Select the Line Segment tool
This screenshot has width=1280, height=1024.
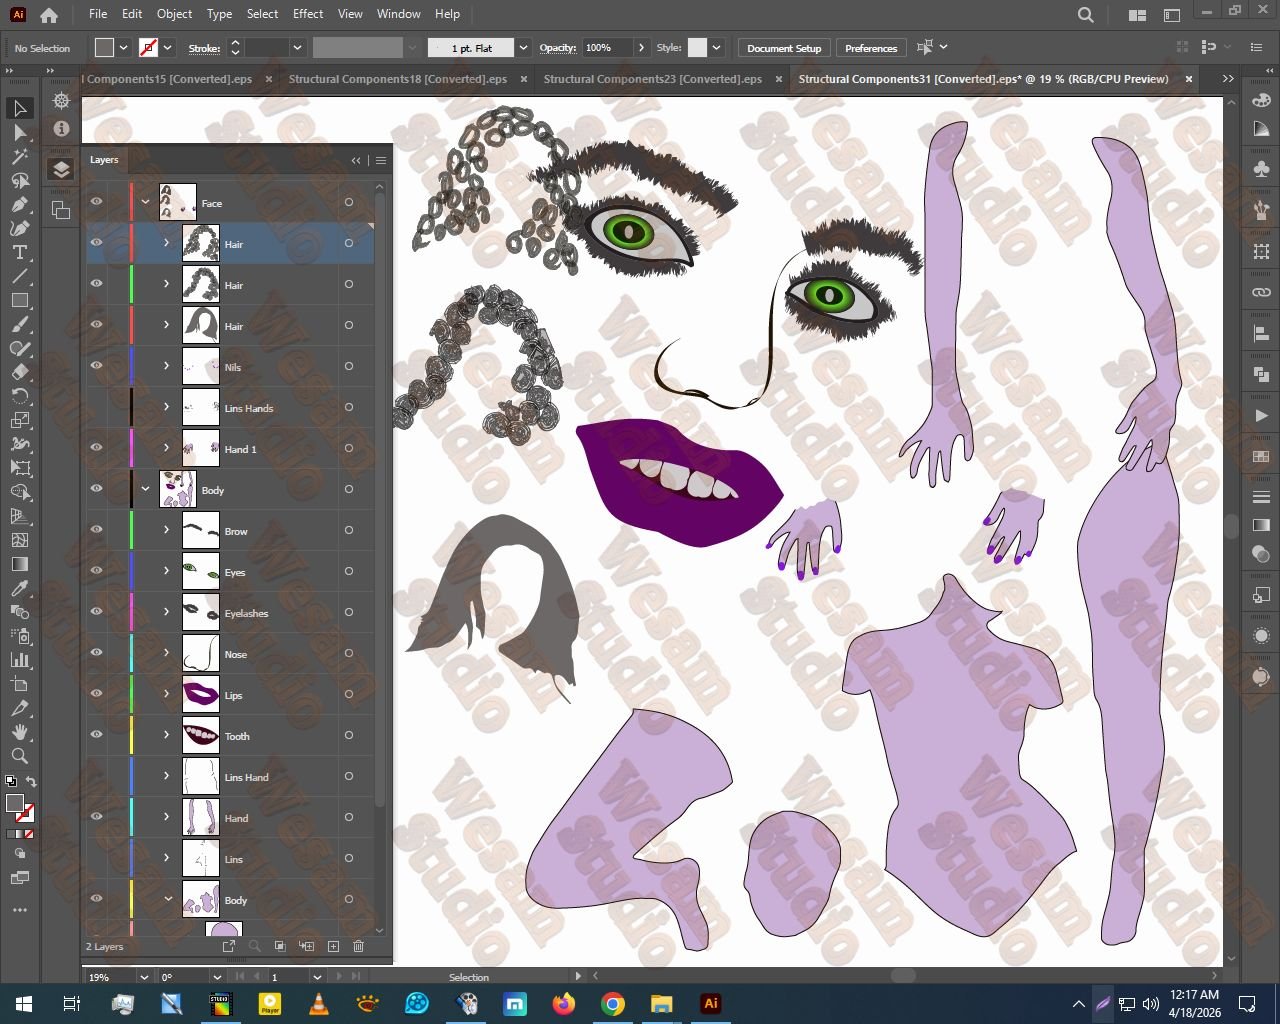click(20, 276)
